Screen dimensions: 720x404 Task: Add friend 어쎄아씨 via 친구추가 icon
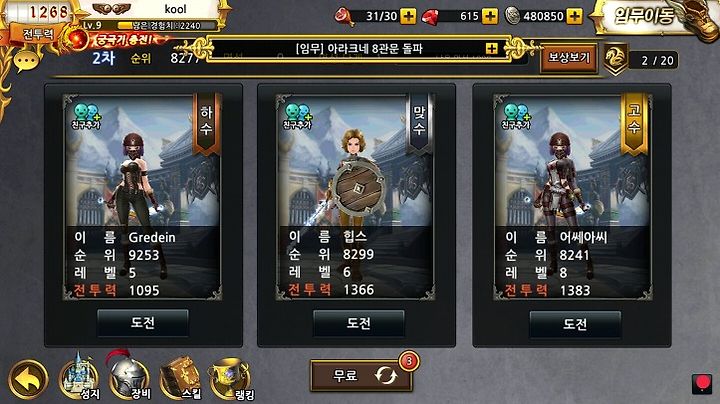point(516,116)
